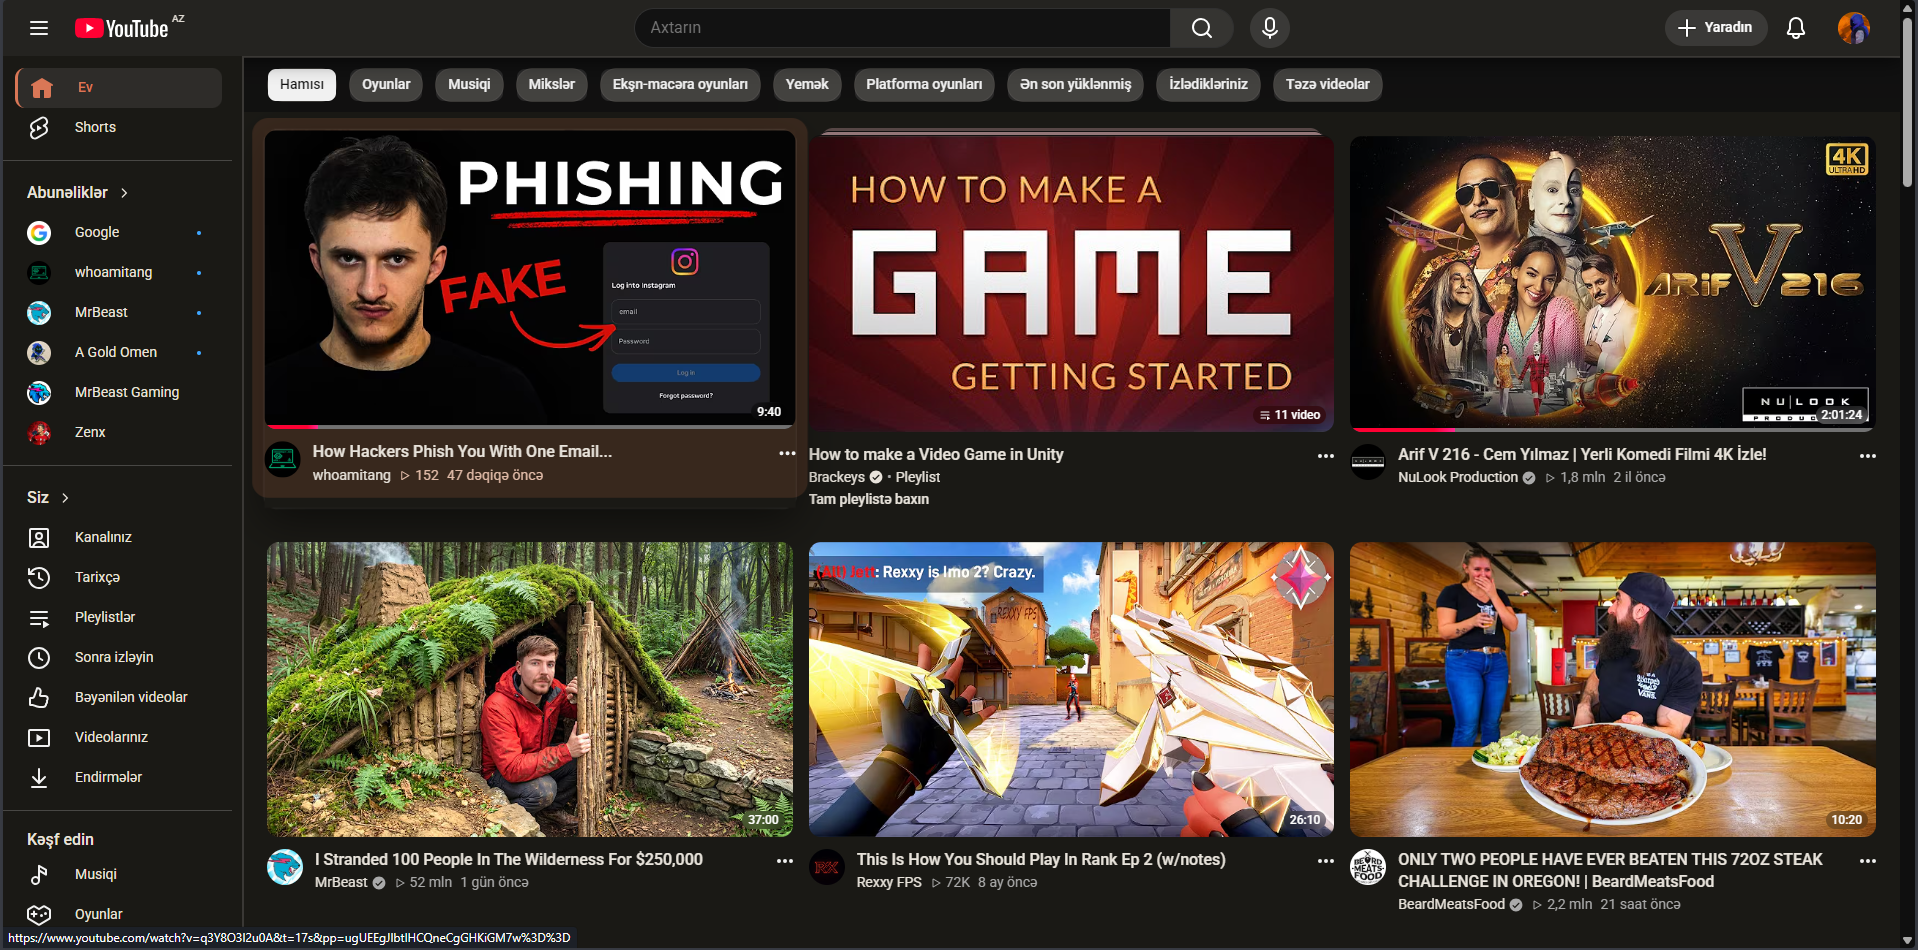Open the Google channel avatar in subscriptions
1918x950 pixels.
pyautogui.click(x=39, y=232)
